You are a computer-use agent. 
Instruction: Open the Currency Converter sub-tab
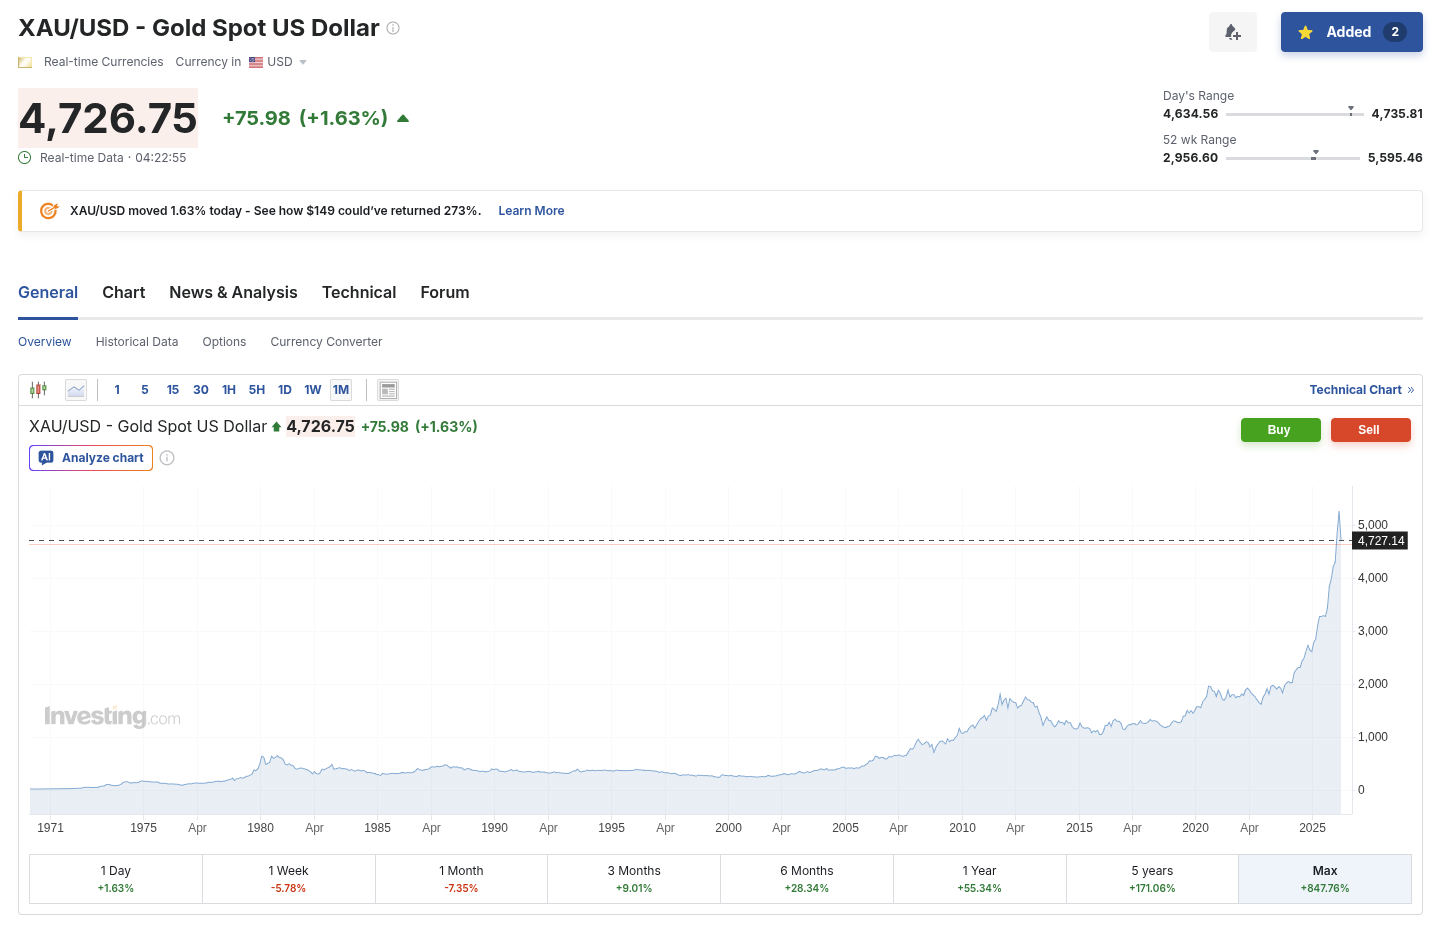[326, 342]
